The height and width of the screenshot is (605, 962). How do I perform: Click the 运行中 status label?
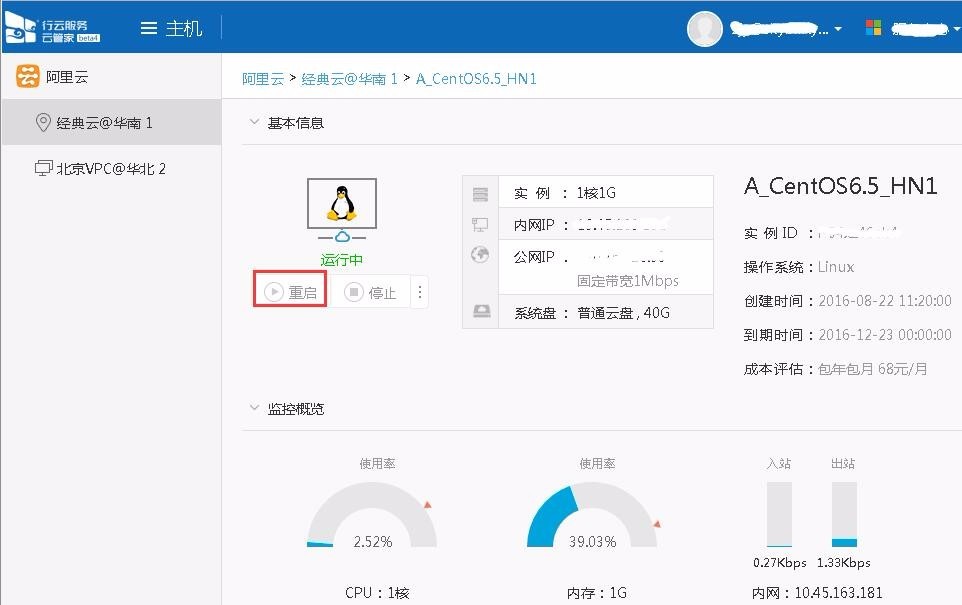[342, 260]
